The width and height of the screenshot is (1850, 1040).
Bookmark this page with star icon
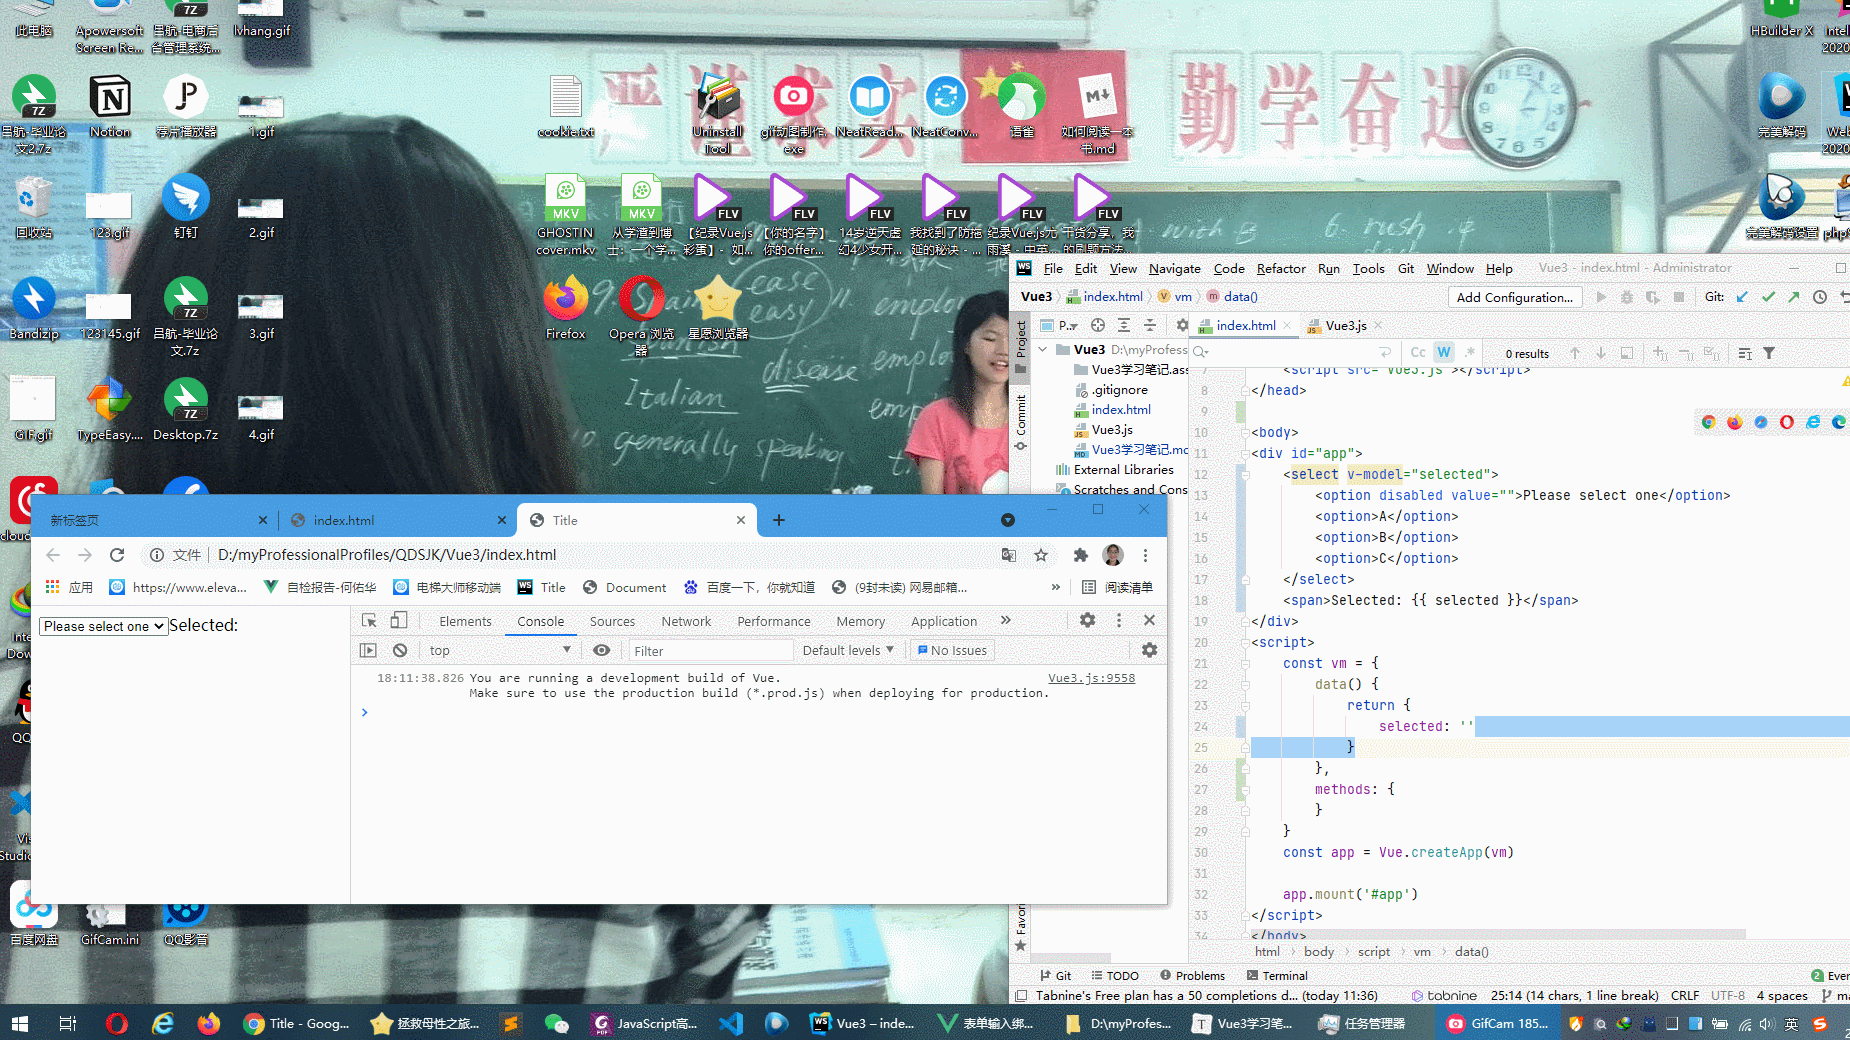1041,555
